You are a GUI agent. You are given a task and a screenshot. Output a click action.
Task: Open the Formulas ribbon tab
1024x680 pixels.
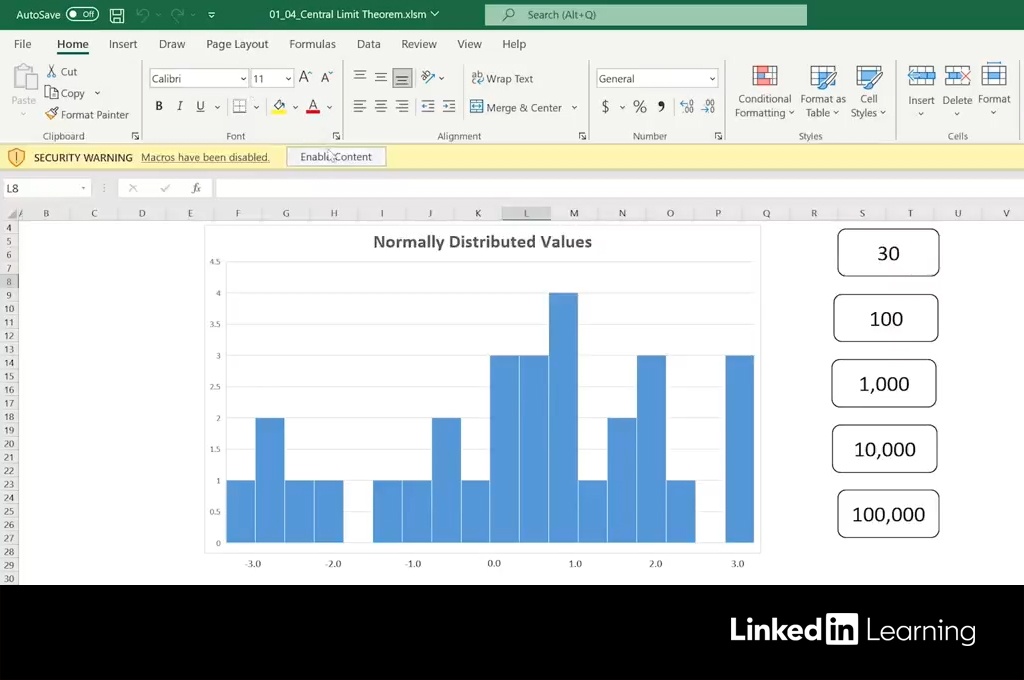coord(312,44)
